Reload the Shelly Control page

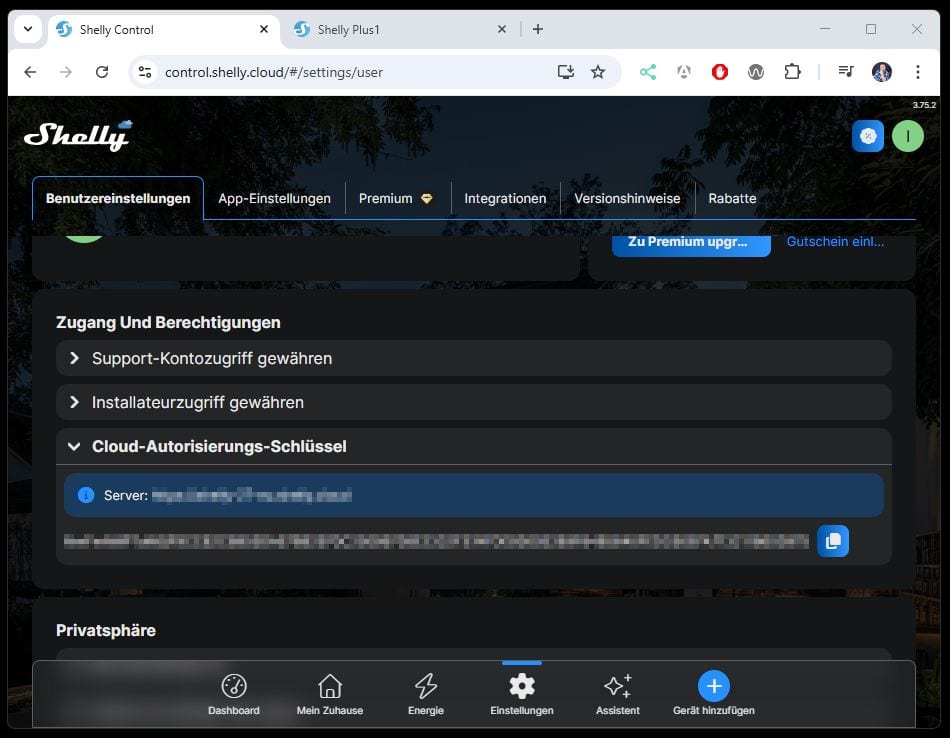103,72
